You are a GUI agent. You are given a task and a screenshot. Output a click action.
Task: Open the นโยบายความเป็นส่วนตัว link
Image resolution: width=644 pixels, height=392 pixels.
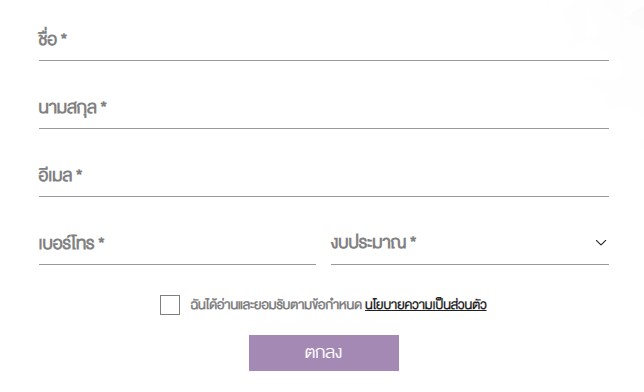point(426,305)
